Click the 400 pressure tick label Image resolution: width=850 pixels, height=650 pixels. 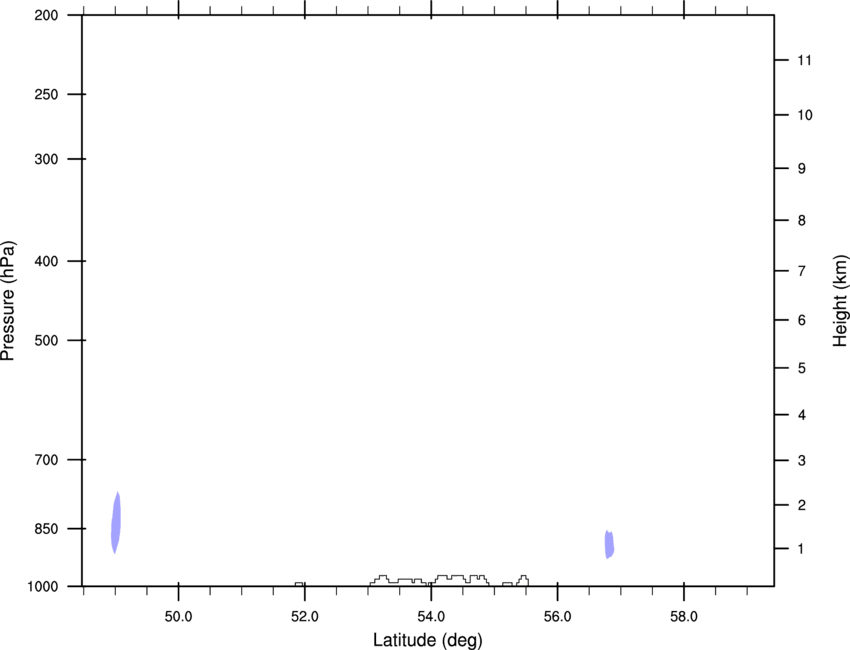click(x=46, y=261)
